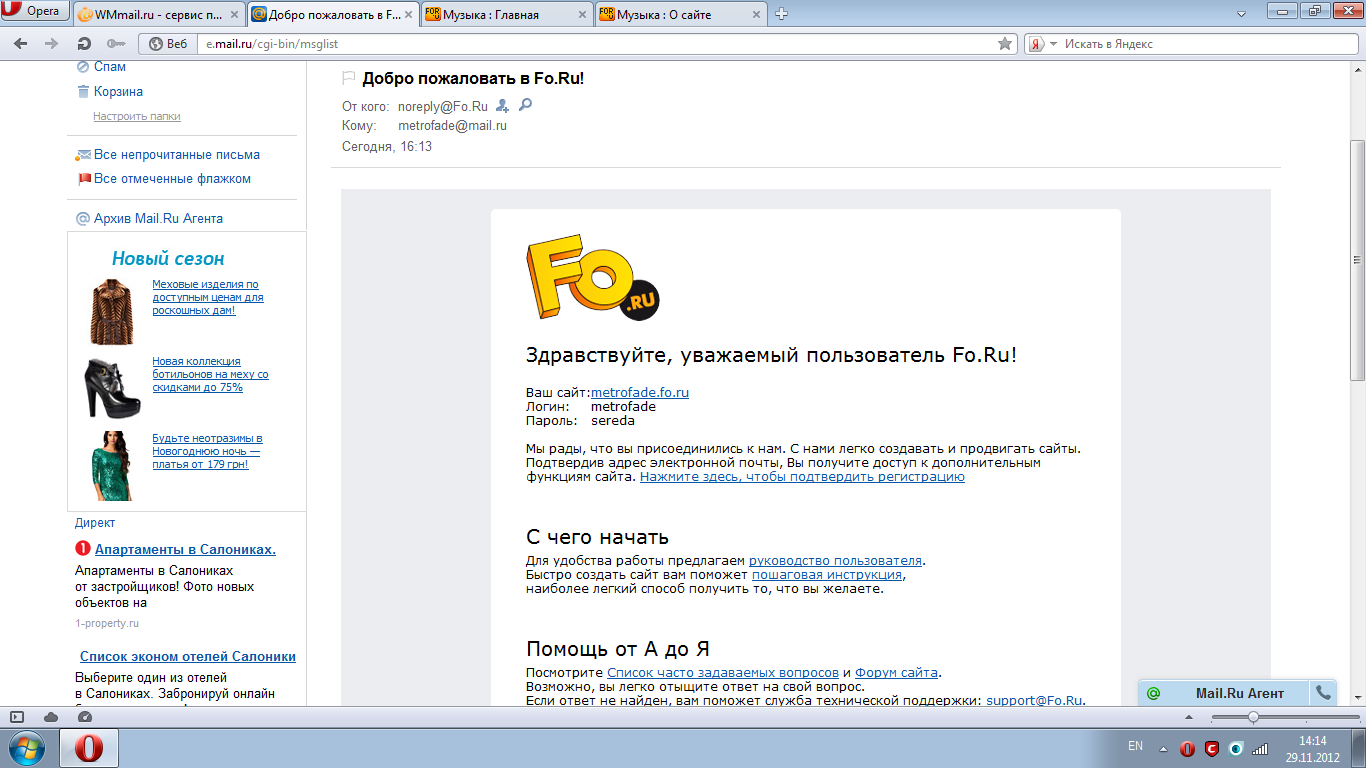Image resolution: width=1366 pixels, height=768 pixels.
Task: Open руководство пользователя link
Action: (x=835, y=561)
